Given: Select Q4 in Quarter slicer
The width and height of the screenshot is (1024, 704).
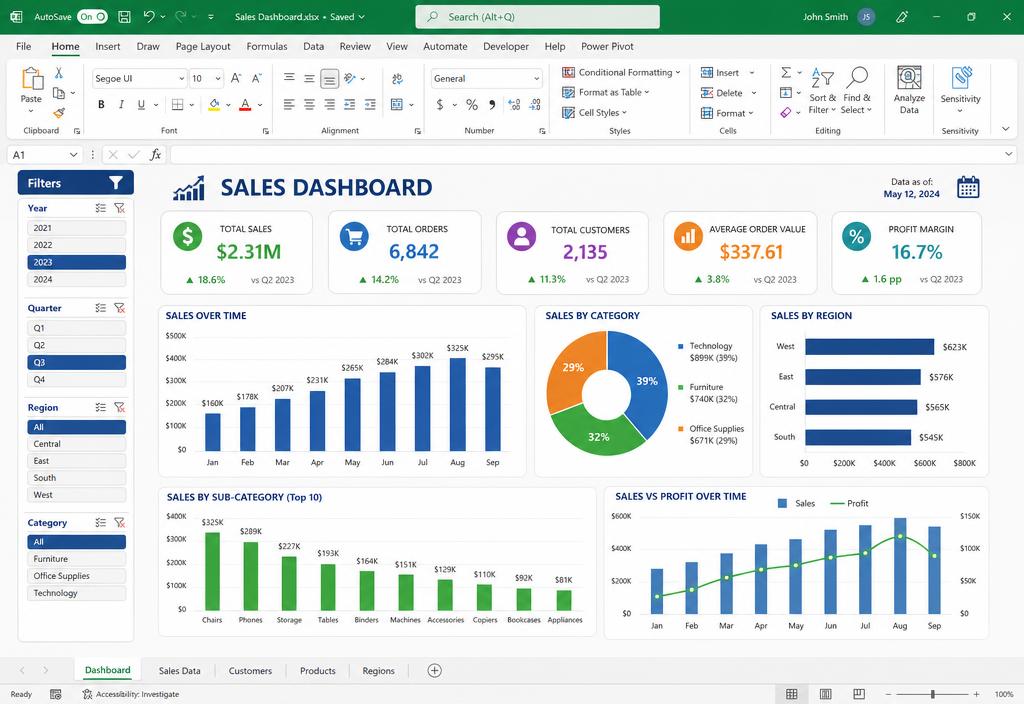Looking at the screenshot, I should (76, 379).
